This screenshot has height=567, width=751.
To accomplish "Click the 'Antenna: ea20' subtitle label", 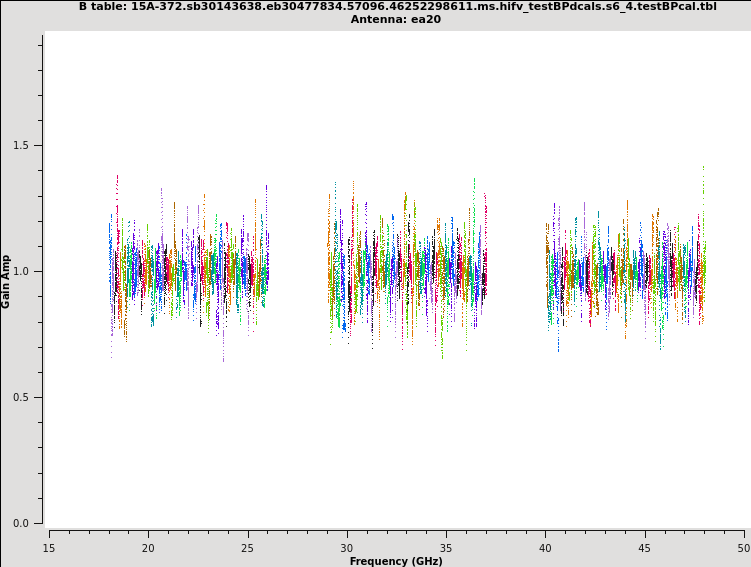I will 395,19.
